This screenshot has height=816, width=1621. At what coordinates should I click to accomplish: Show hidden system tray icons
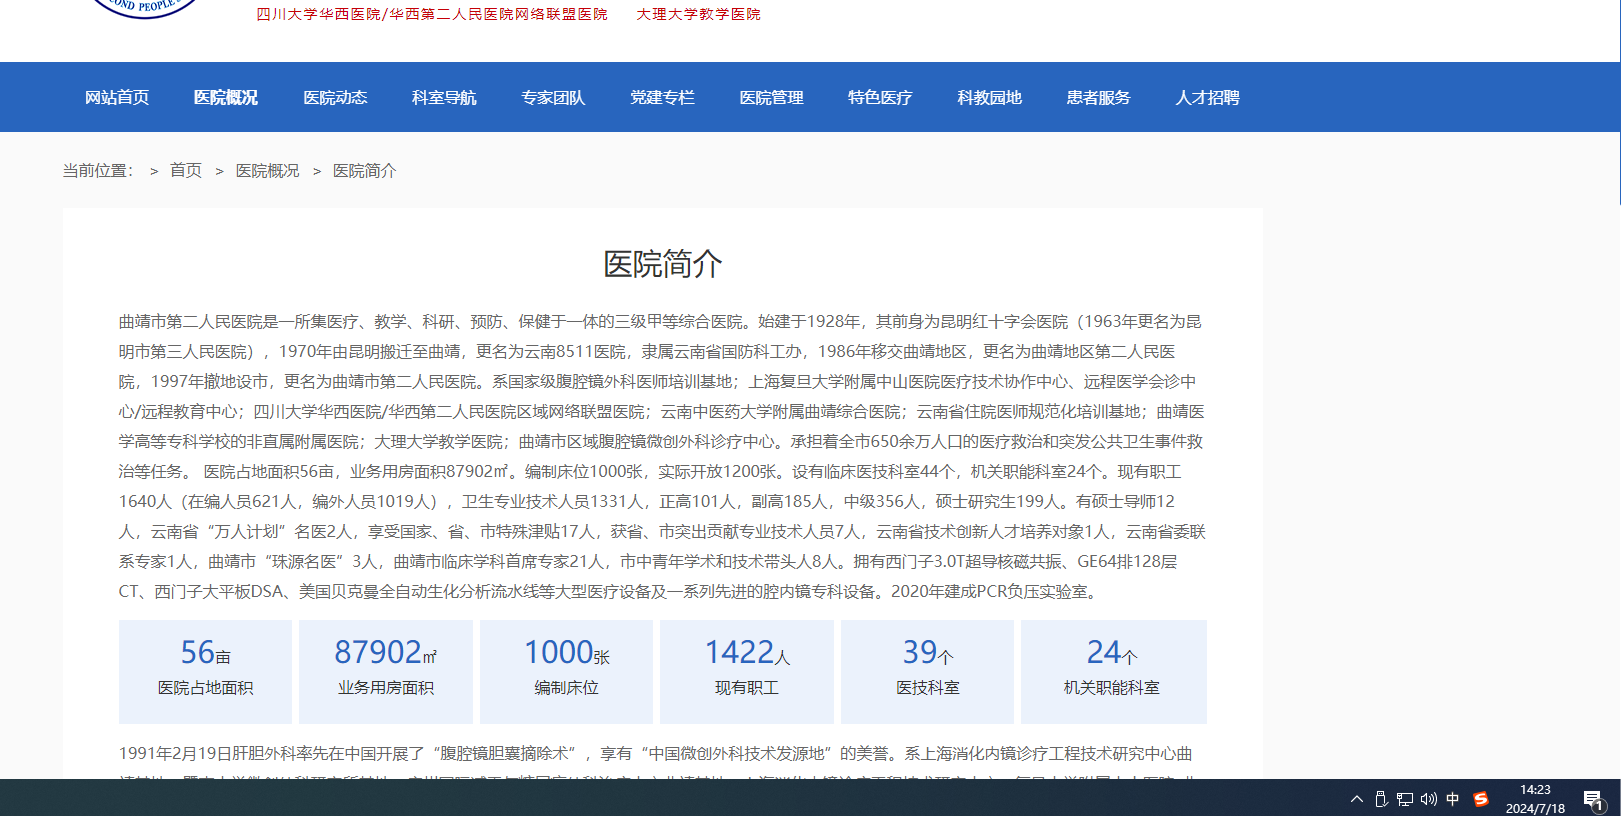point(1357,798)
